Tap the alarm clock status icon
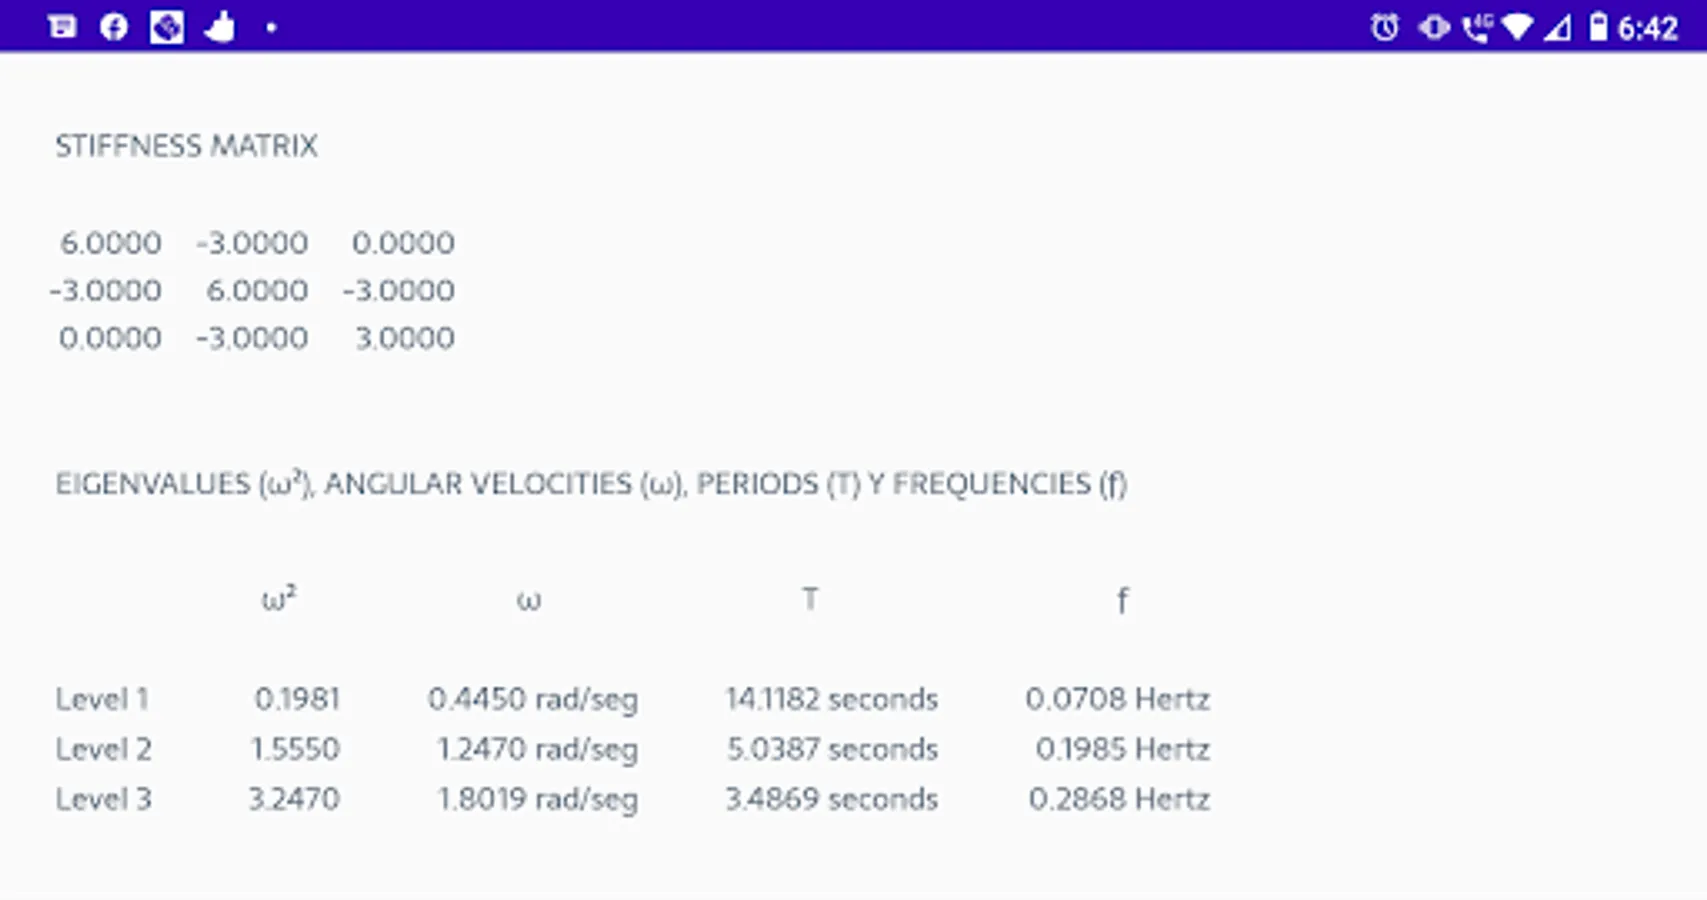Image resolution: width=1707 pixels, height=900 pixels. 1384,27
